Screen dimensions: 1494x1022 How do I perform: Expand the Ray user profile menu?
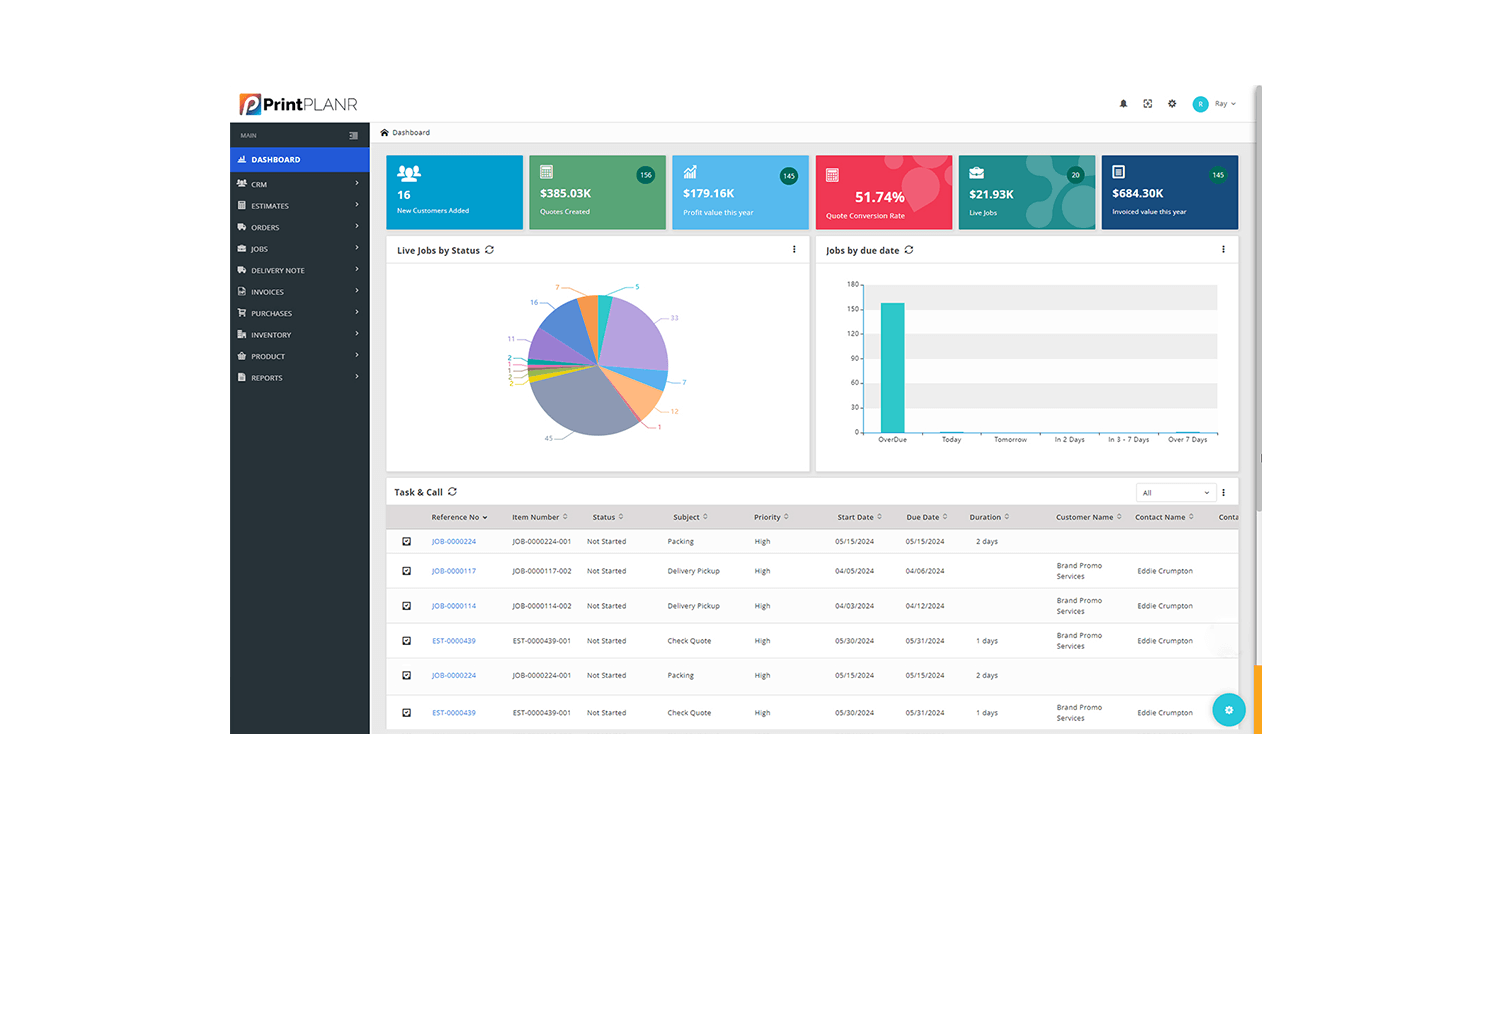[x=1218, y=103]
